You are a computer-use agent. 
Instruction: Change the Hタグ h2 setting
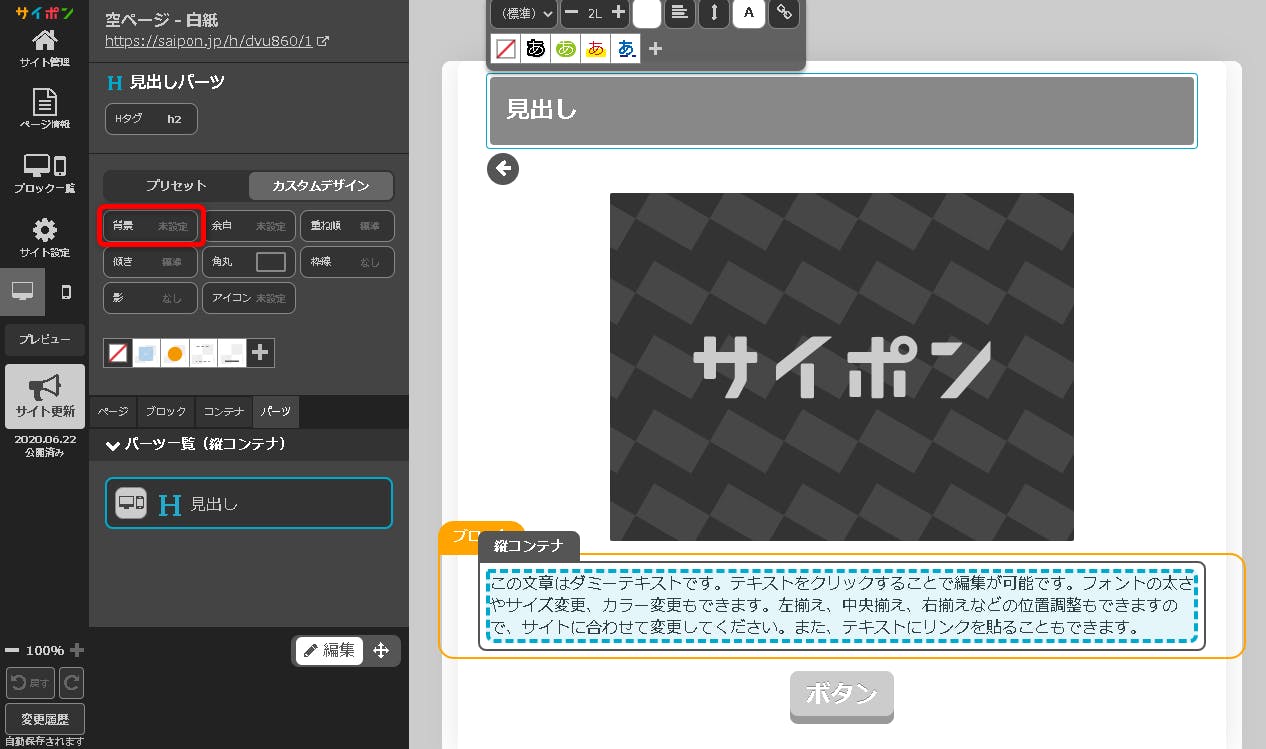[x=151, y=119]
